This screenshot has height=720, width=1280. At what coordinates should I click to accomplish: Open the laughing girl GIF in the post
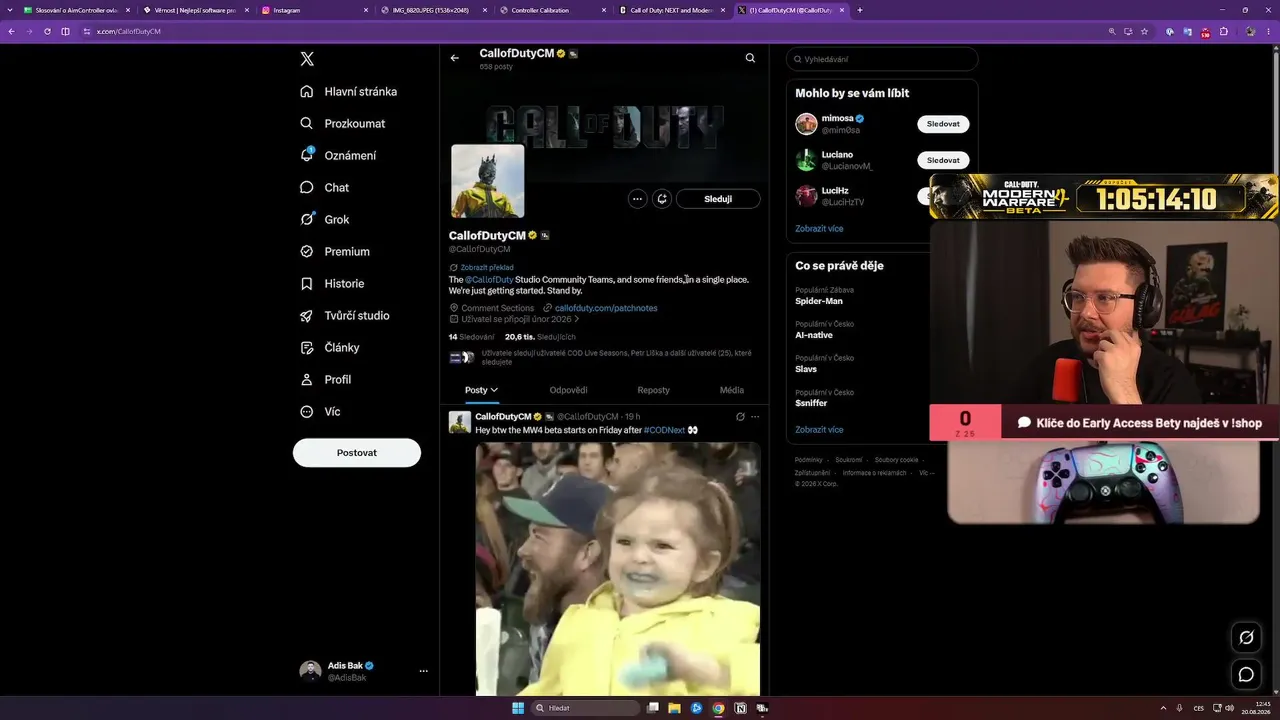618,569
